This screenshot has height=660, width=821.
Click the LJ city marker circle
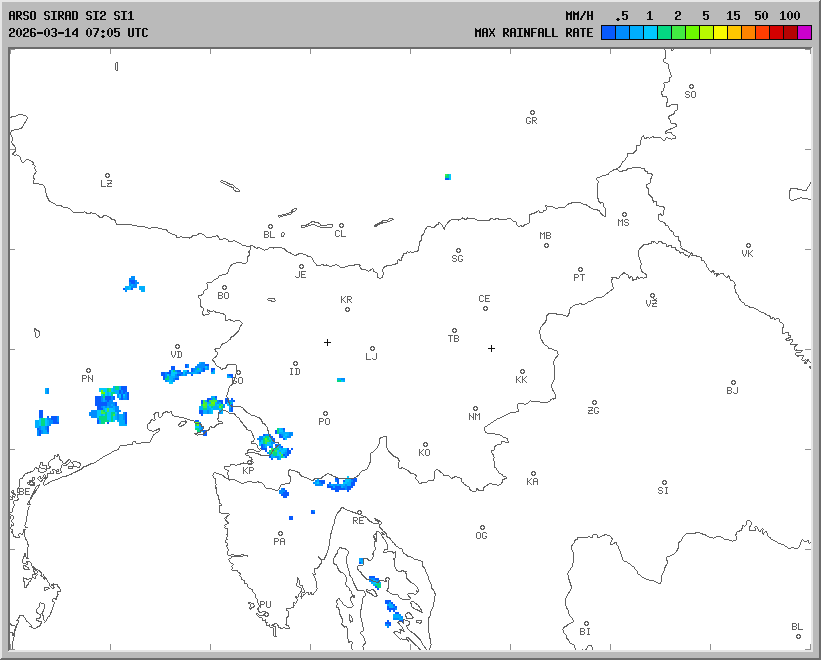pyautogui.click(x=372, y=349)
